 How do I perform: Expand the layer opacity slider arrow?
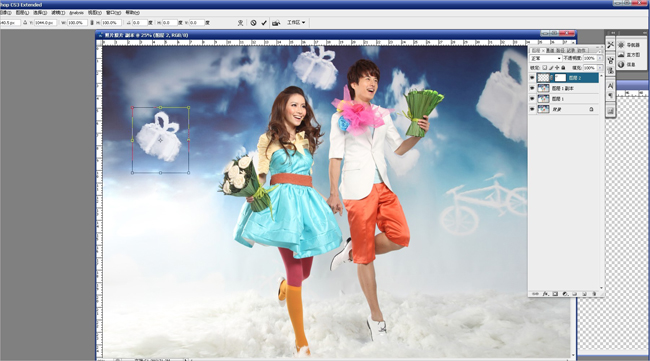600,58
